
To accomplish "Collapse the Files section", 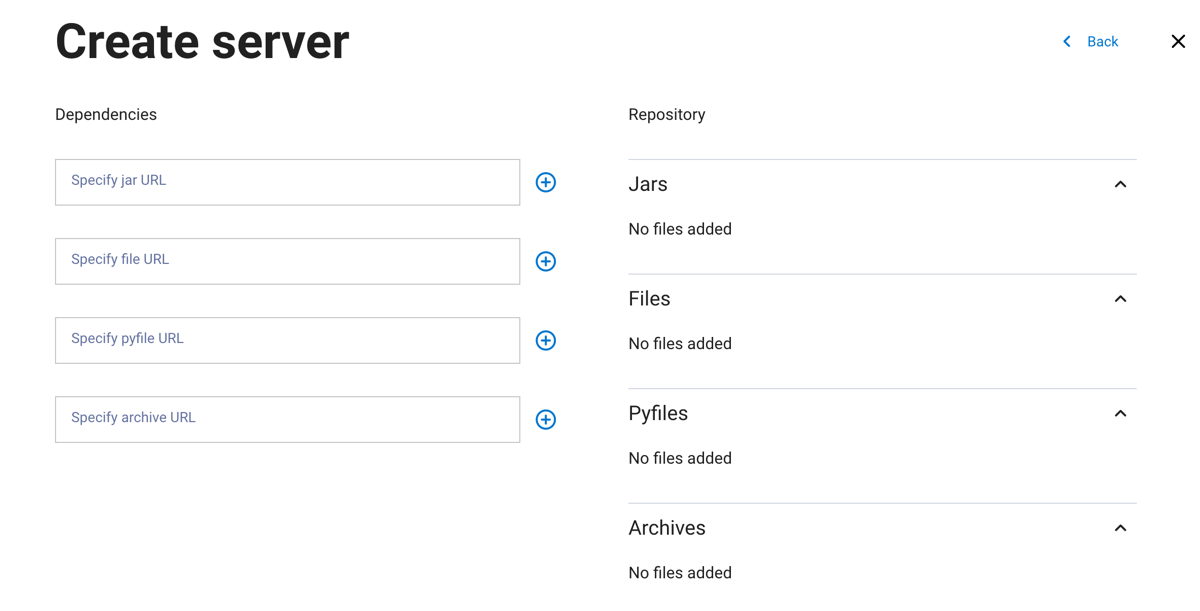I will (x=1120, y=298).
